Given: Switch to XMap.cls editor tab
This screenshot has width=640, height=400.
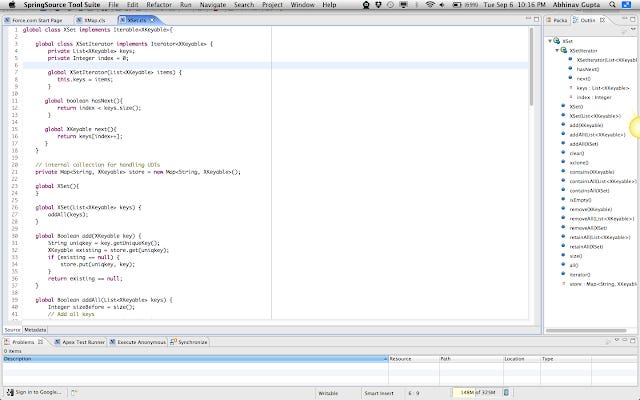Looking at the screenshot, I should pyautogui.click(x=95, y=20).
